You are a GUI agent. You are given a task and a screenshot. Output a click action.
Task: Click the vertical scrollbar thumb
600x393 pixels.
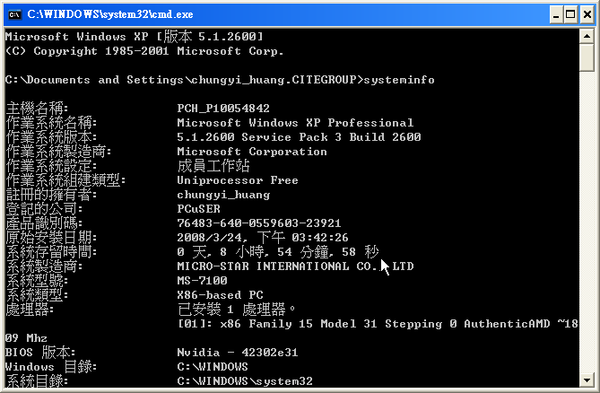pyautogui.click(x=587, y=57)
